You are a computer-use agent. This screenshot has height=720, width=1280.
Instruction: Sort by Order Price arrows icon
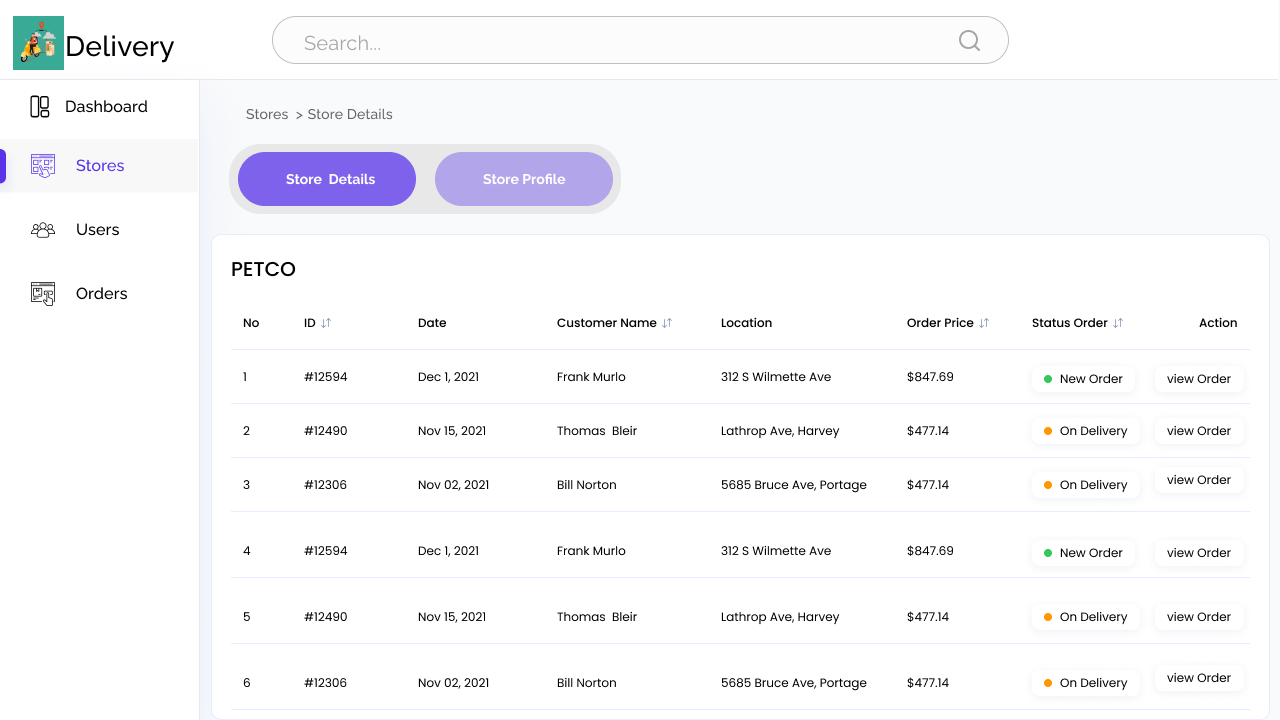point(984,323)
